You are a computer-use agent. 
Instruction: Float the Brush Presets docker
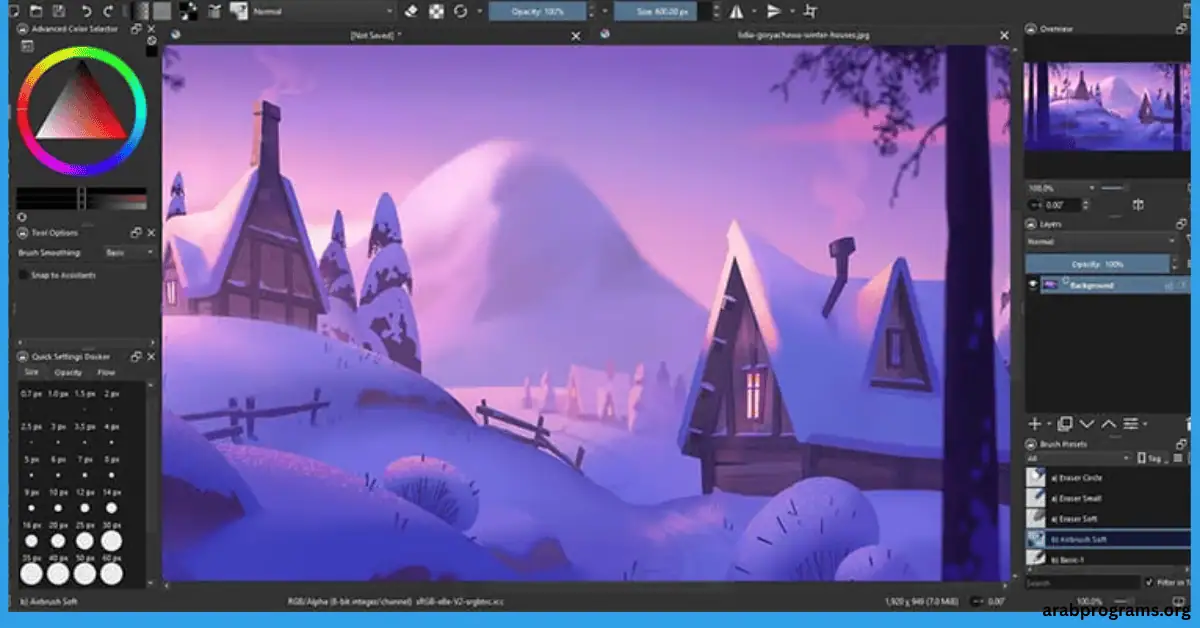tap(1181, 443)
